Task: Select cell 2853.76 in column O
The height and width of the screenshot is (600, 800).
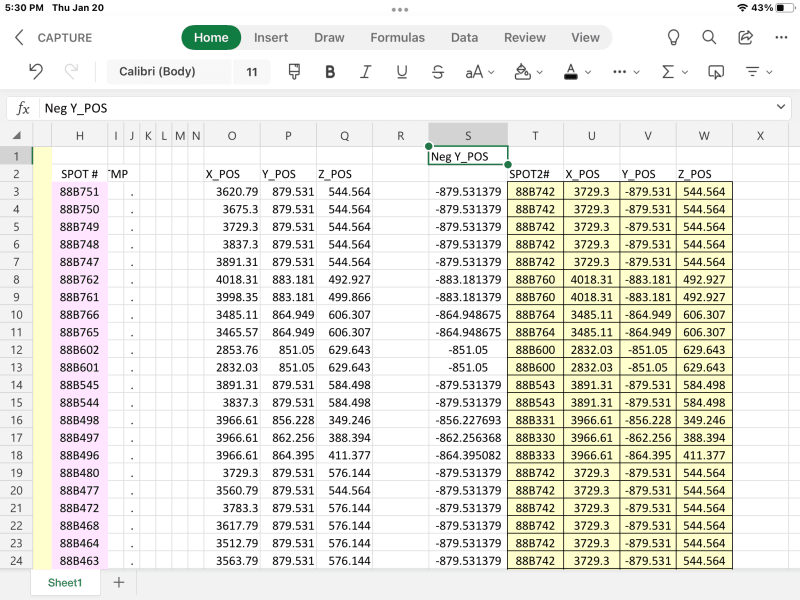Action: click(232, 350)
